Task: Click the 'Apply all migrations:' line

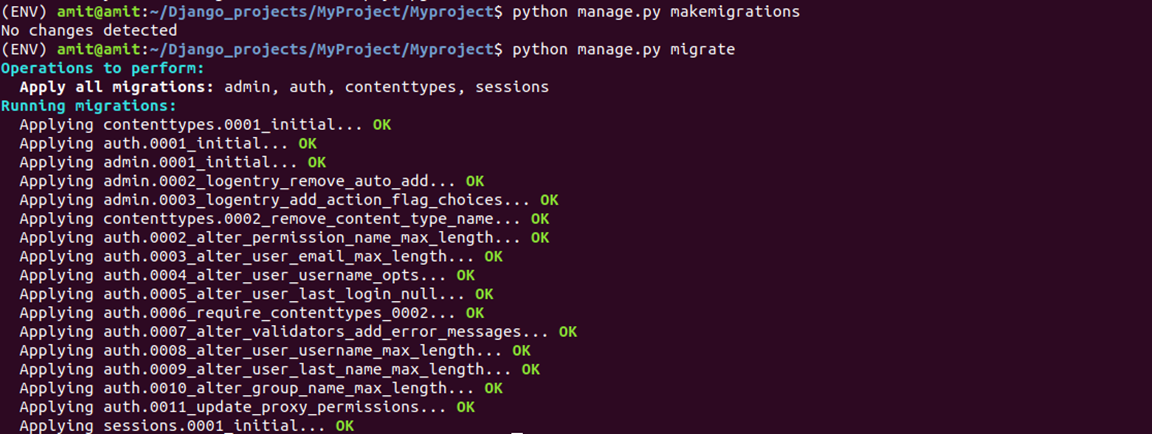Action: (284, 87)
